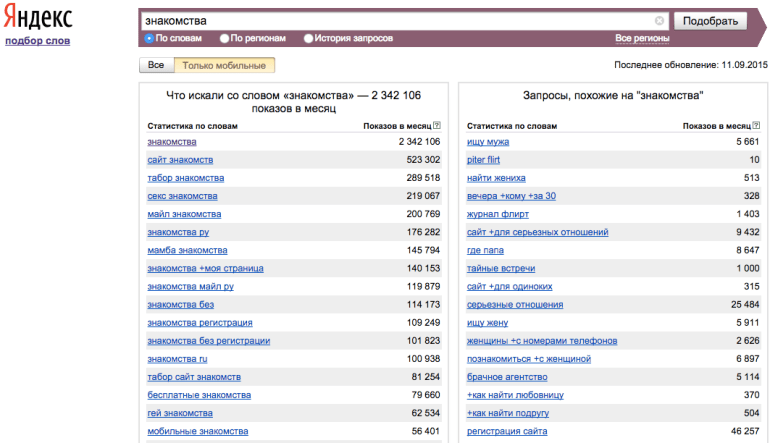Viewport: 770px width, 443px height.
Task: Open the знакомства без регистрации link
Action: pyautogui.click(x=209, y=341)
